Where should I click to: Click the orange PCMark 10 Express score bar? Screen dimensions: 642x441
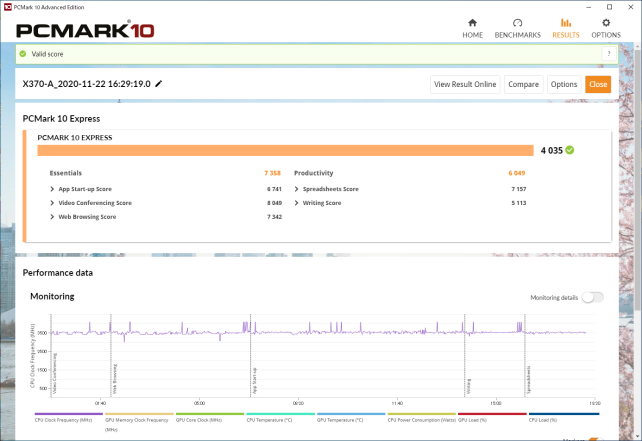click(285, 150)
